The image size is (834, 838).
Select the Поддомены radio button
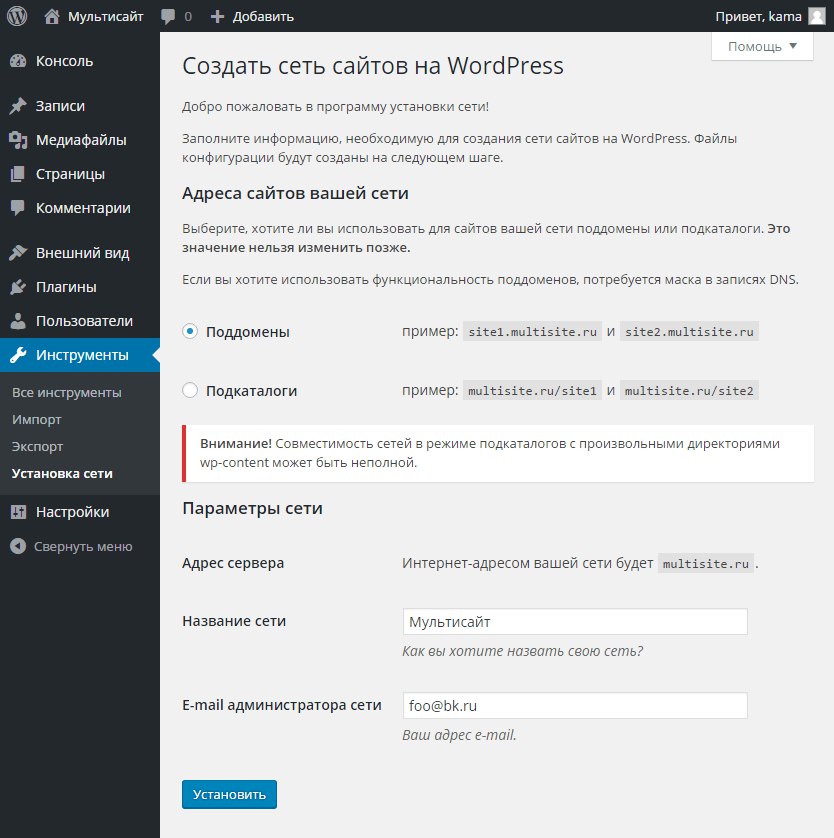click(x=190, y=331)
